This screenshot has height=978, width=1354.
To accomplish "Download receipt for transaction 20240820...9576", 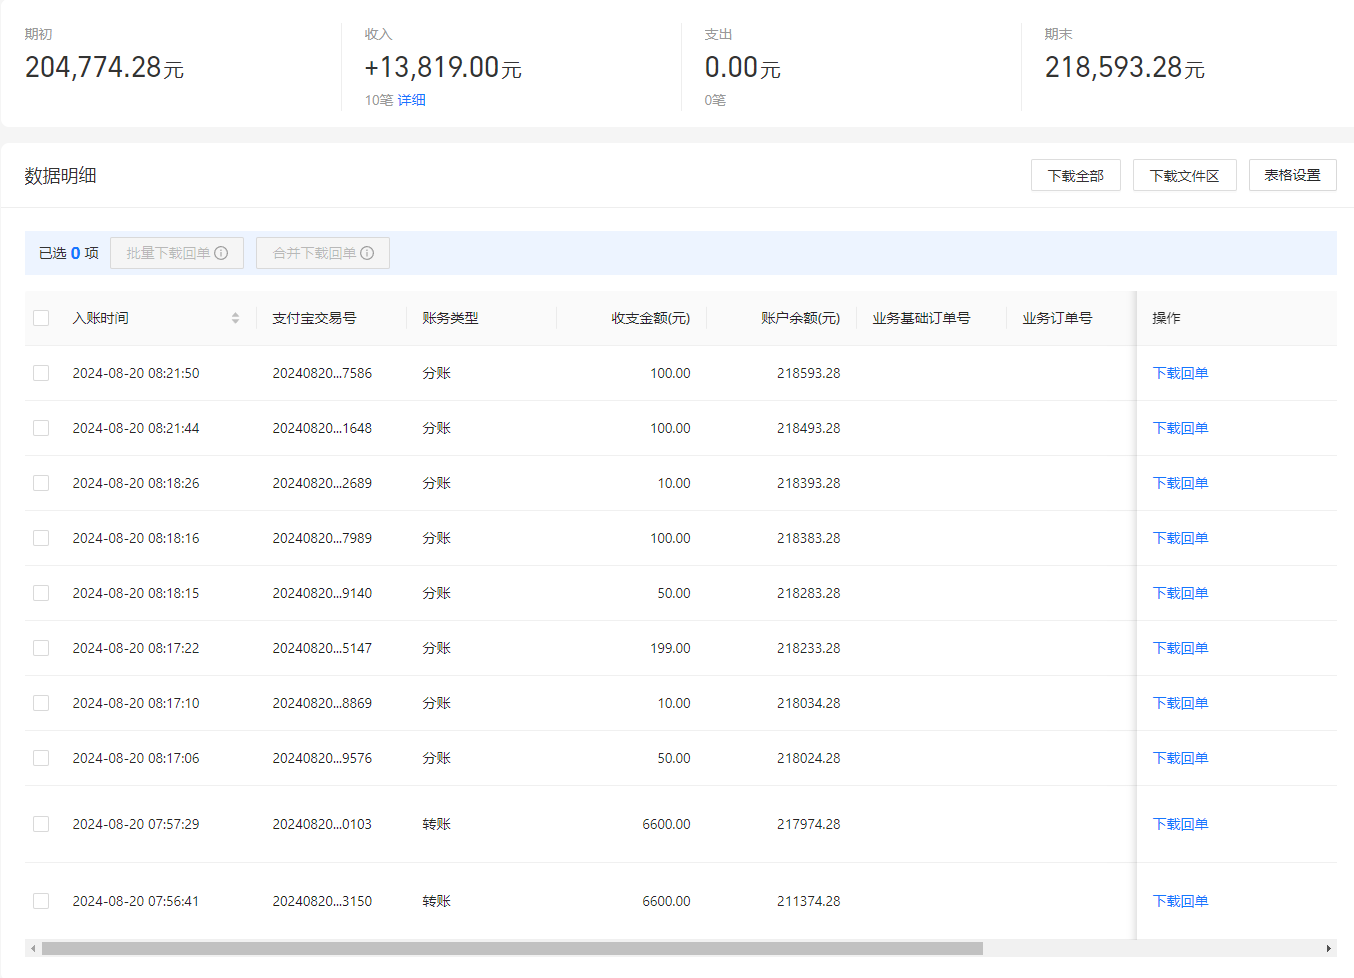I will pyautogui.click(x=1180, y=758).
